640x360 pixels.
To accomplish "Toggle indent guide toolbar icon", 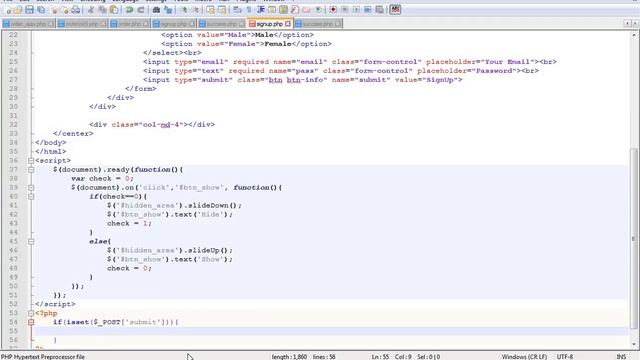I will (260, 10).
